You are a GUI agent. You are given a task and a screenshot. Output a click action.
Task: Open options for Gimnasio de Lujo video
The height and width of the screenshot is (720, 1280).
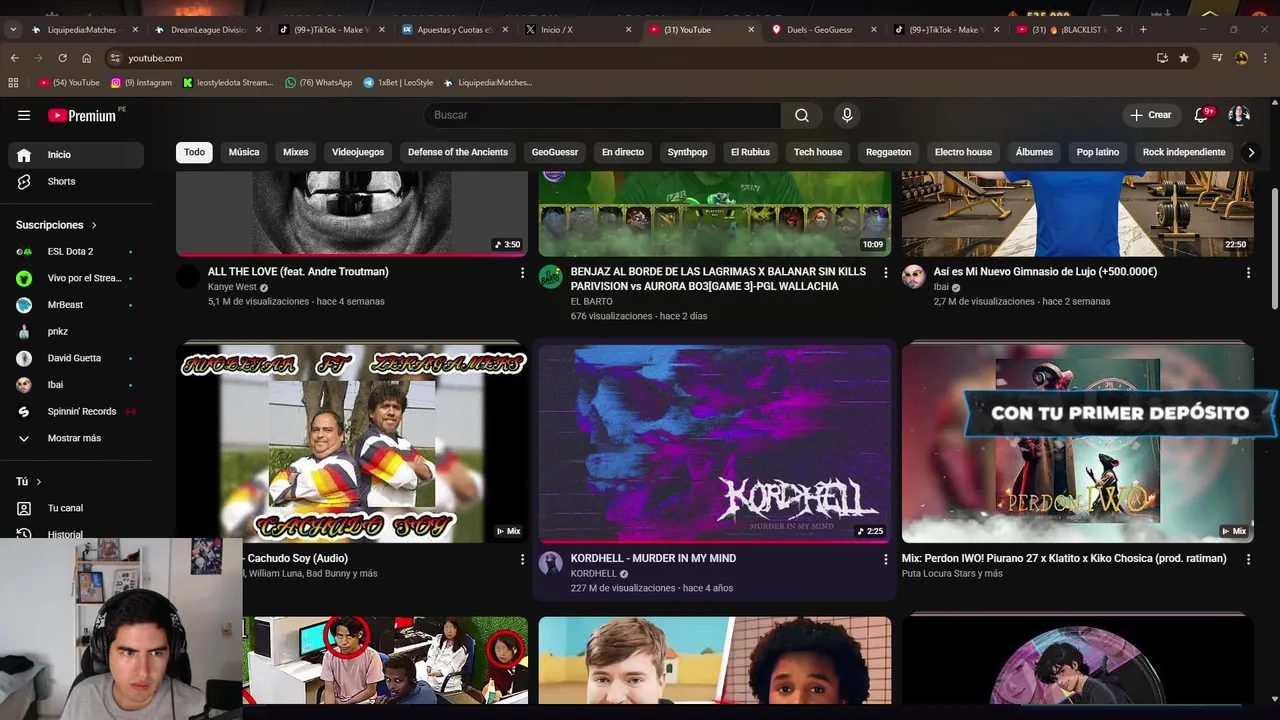click(x=1247, y=272)
